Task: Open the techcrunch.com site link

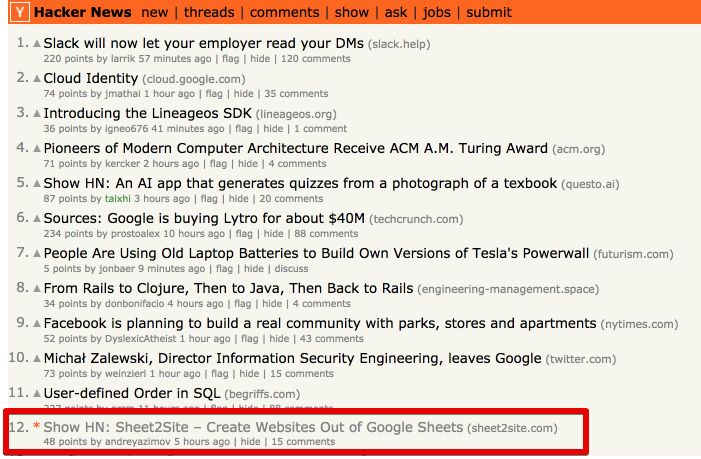Action: click(x=416, y=219)
